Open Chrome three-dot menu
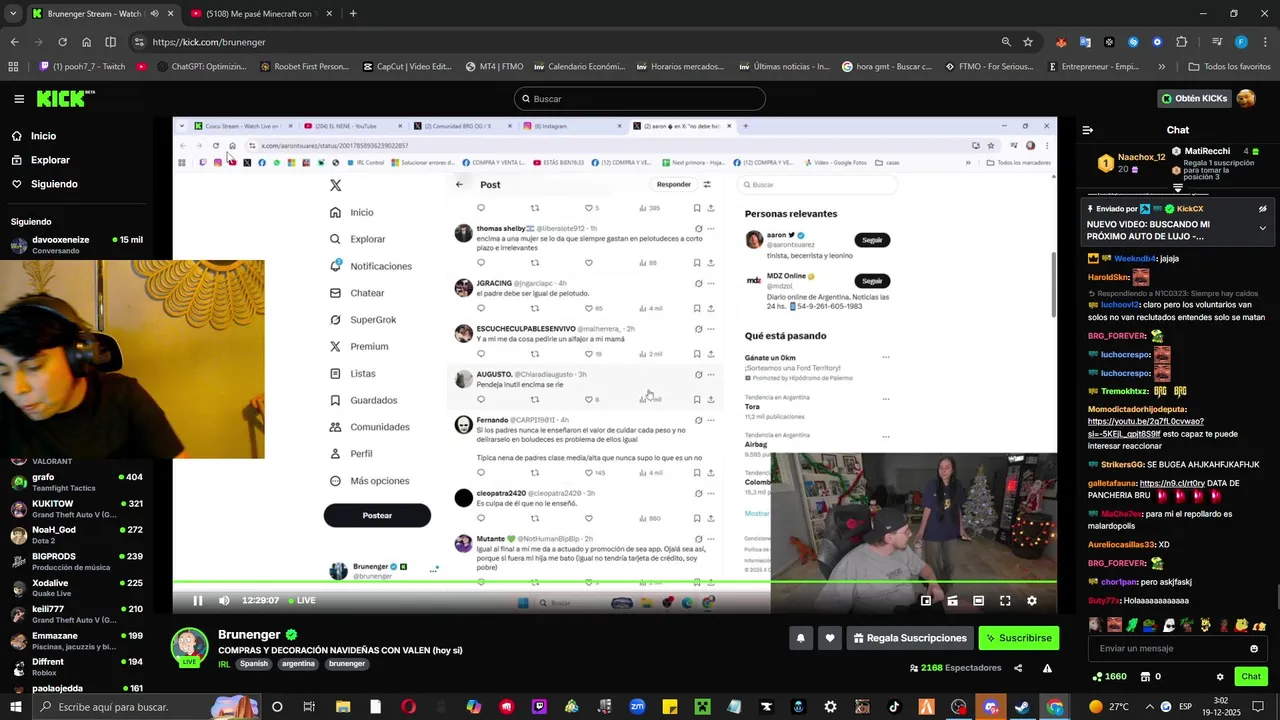 coord(1264,42)
